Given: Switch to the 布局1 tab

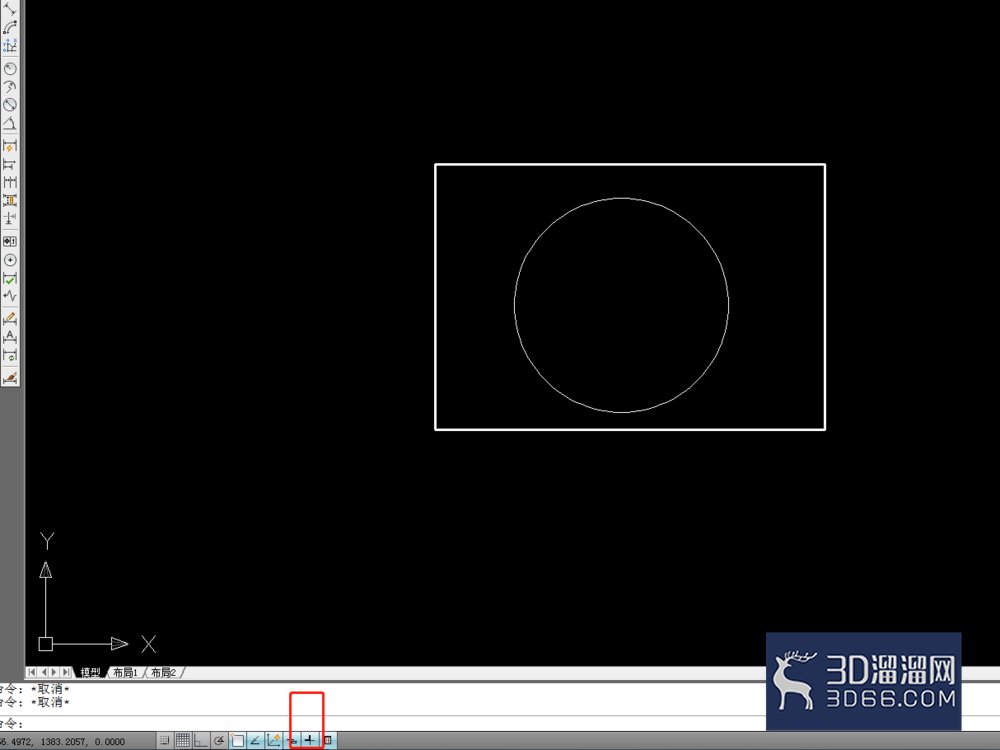Looking at the screenshot, I should [x=126, y=672].
